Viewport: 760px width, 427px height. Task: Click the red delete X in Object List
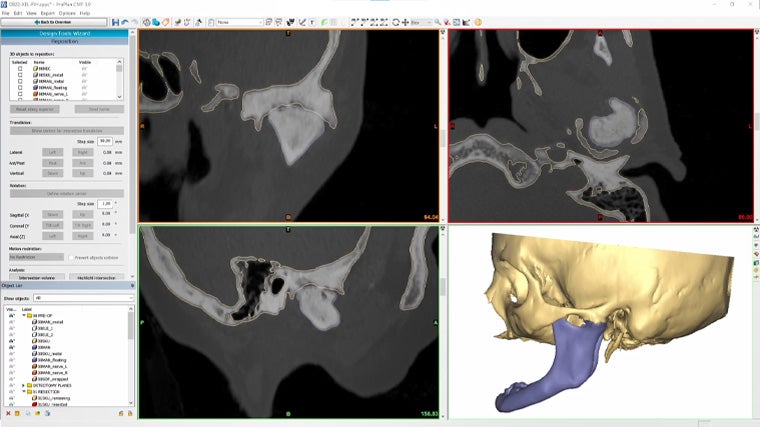tap(8, 413)
